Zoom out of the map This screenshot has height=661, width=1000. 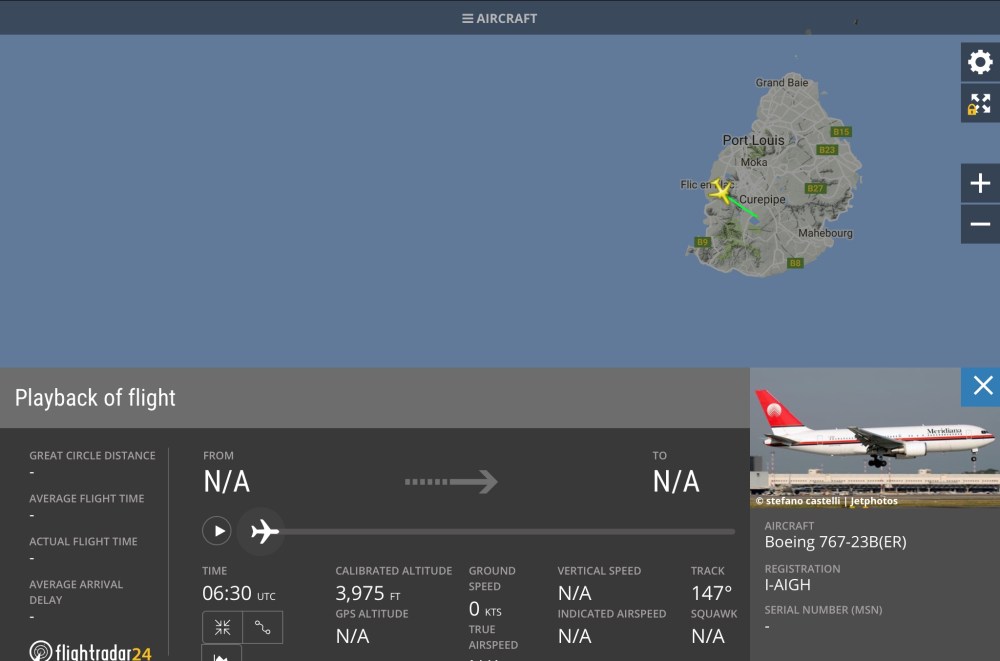pos(980,224)
